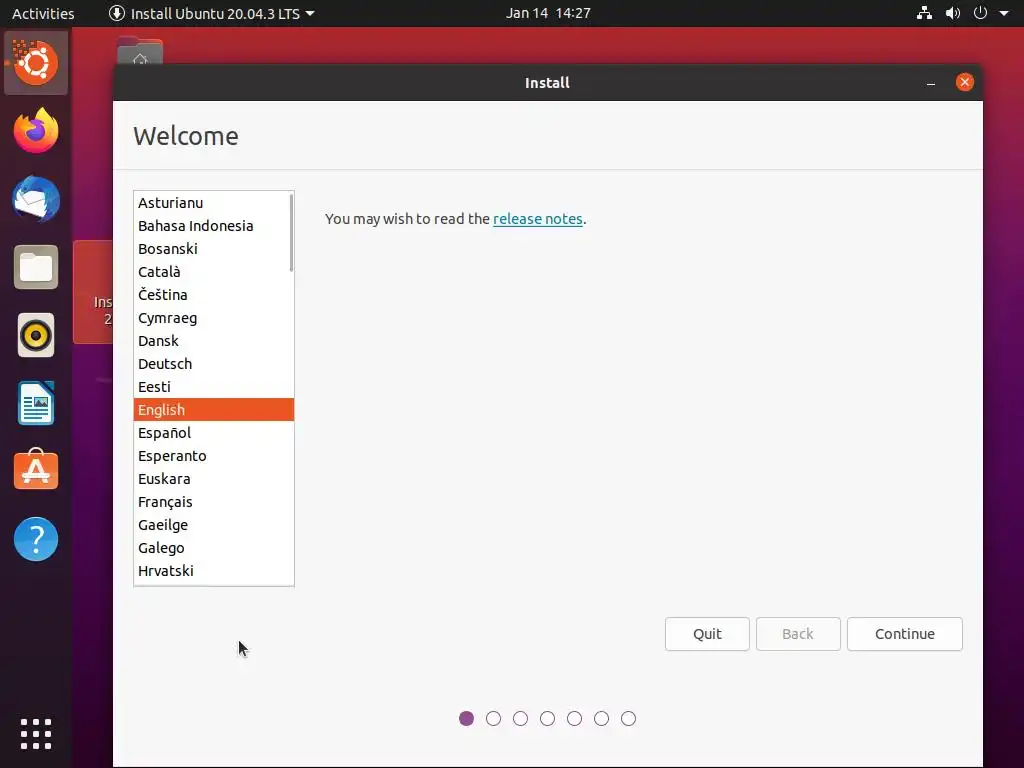Open the release notes link
The image size is (1024, 768).
(x=537, y=219)
